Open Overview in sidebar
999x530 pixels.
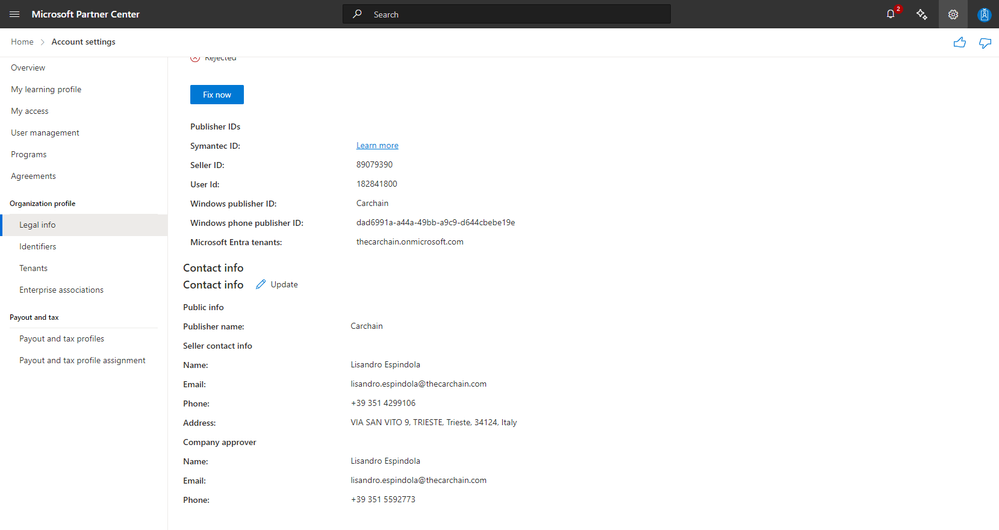click(28, 68)
